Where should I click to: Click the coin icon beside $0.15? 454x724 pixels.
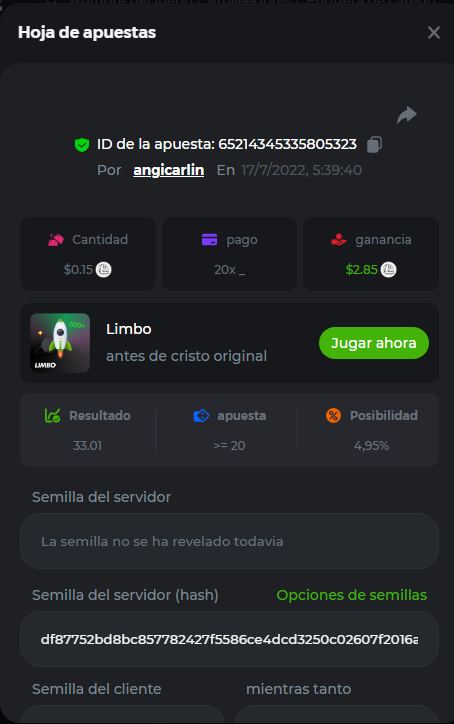103,269
